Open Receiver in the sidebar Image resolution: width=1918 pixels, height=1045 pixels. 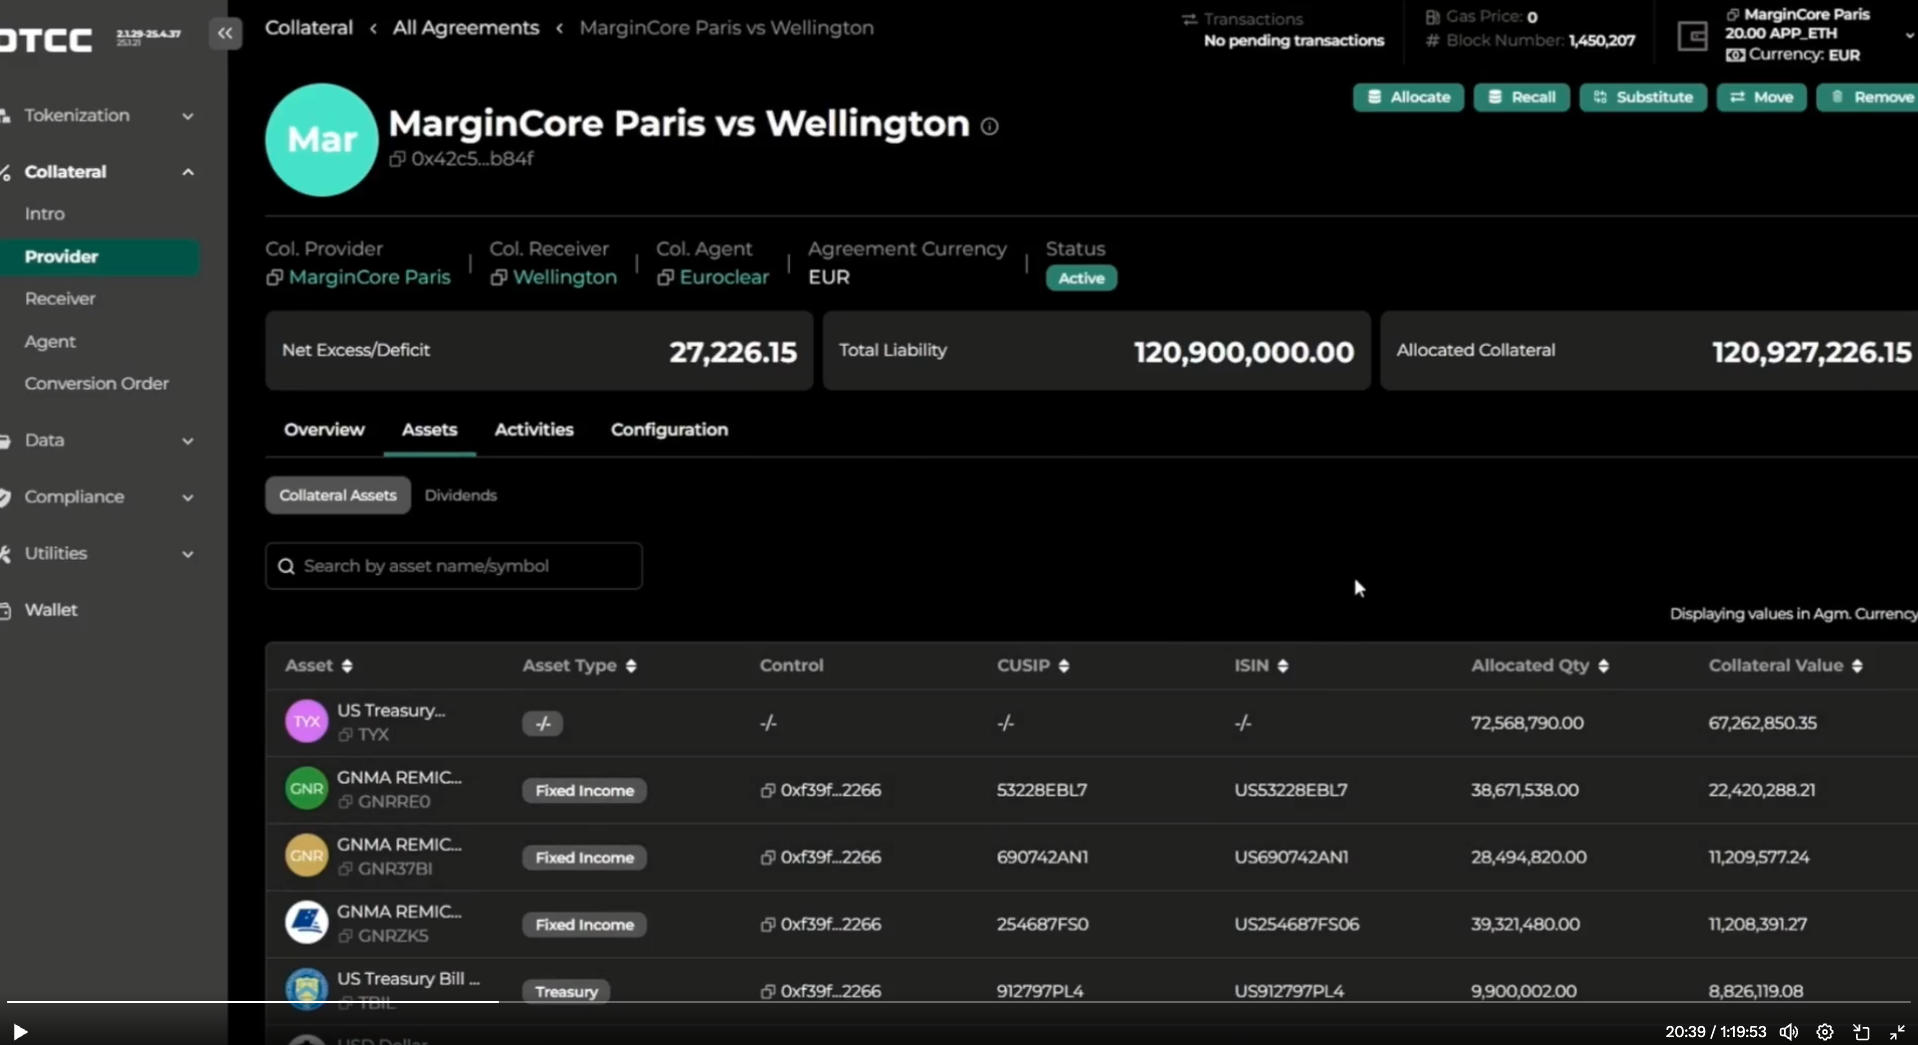point(60,299)
